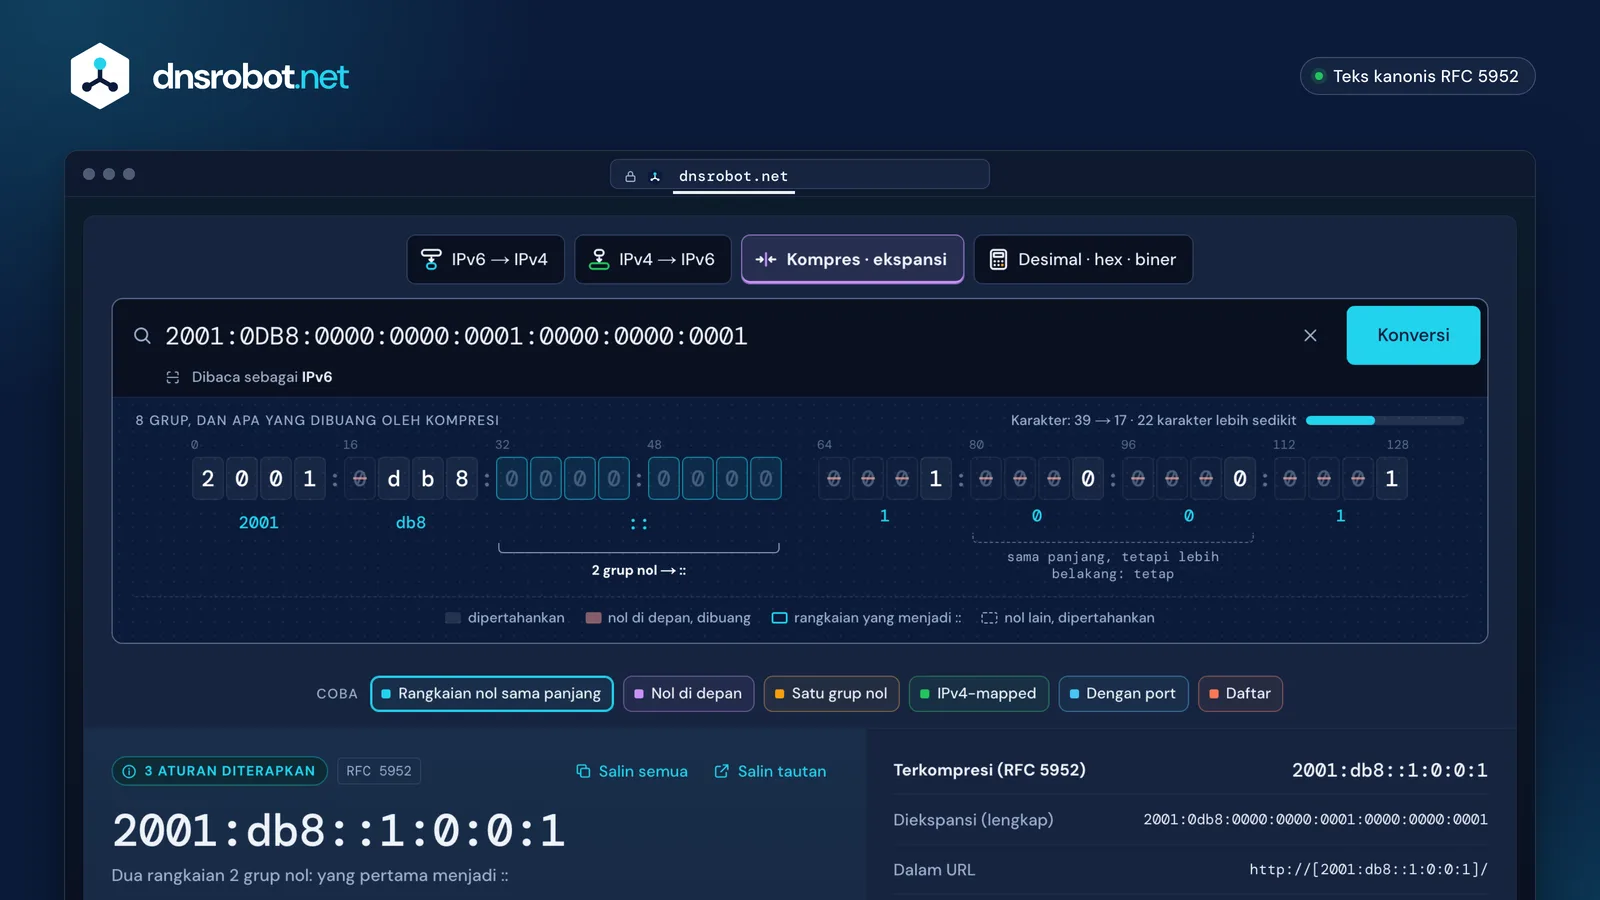
Task: Click the 2 grup nol → :: label
Action: (638, 571)
